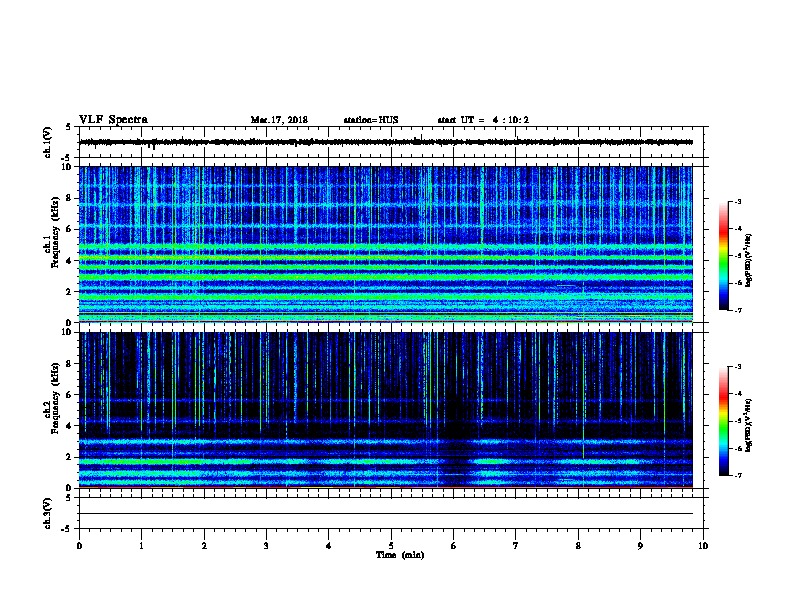Click the "-3" label on ch.1 color bar
The height and width of the screenshot is (612, 792).
tap(738, 201)
